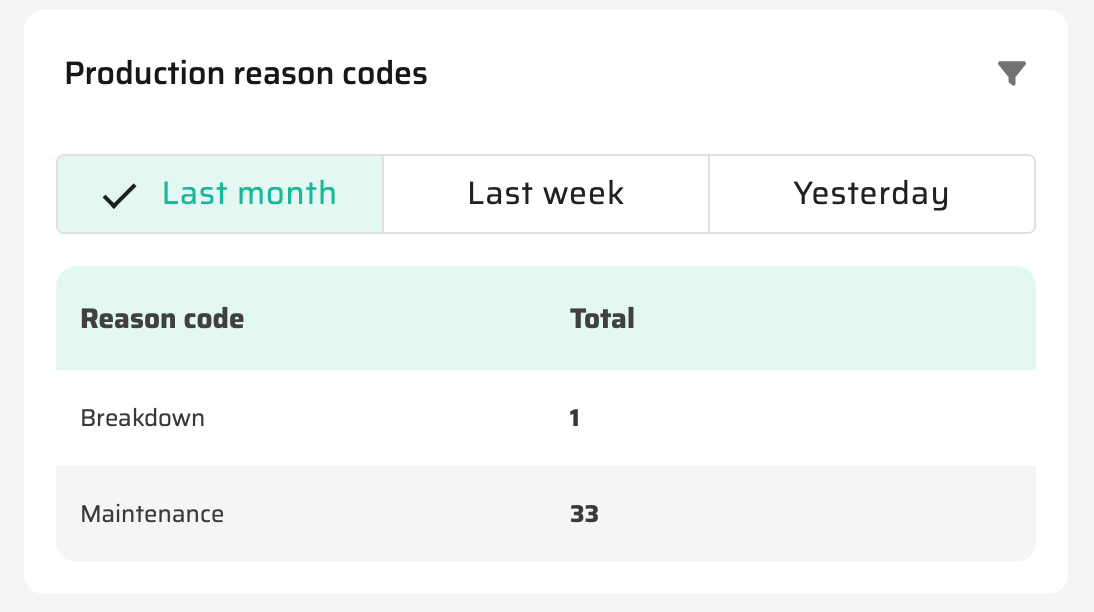Click the Breakdown total value 1
This screenshot has height=612, width=1094.
[575, 418]
